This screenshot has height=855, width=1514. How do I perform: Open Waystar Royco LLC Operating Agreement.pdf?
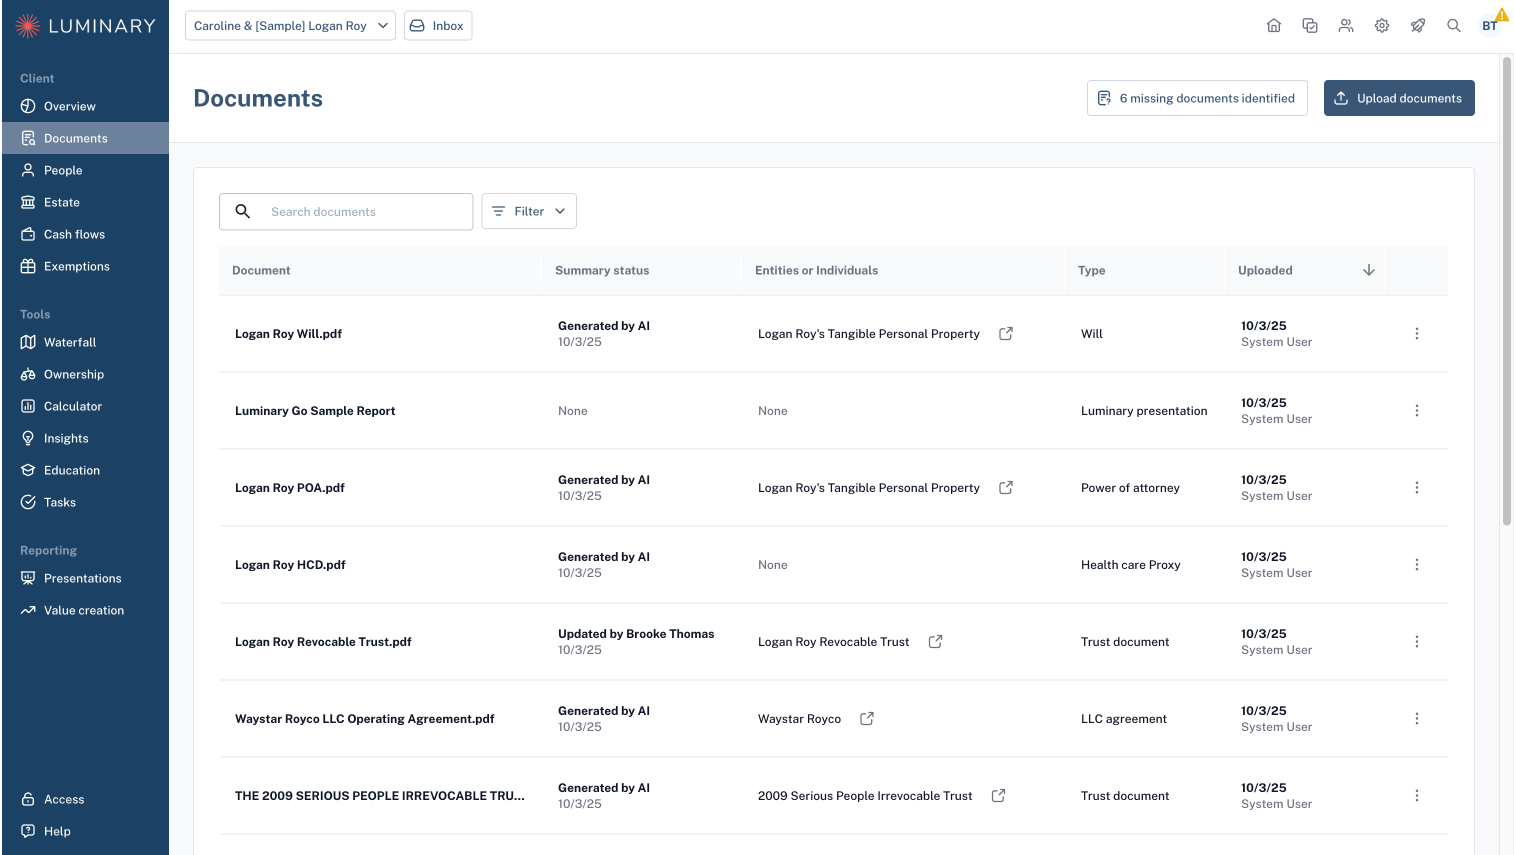[365, 719]
